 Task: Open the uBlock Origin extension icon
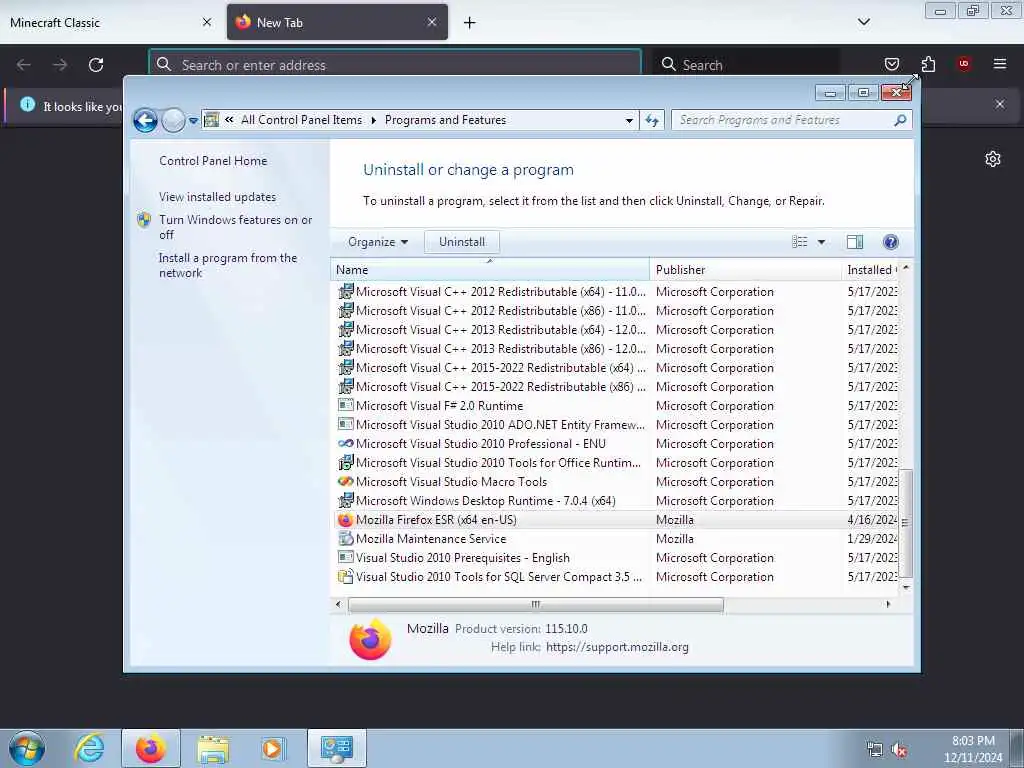[963, 64]
